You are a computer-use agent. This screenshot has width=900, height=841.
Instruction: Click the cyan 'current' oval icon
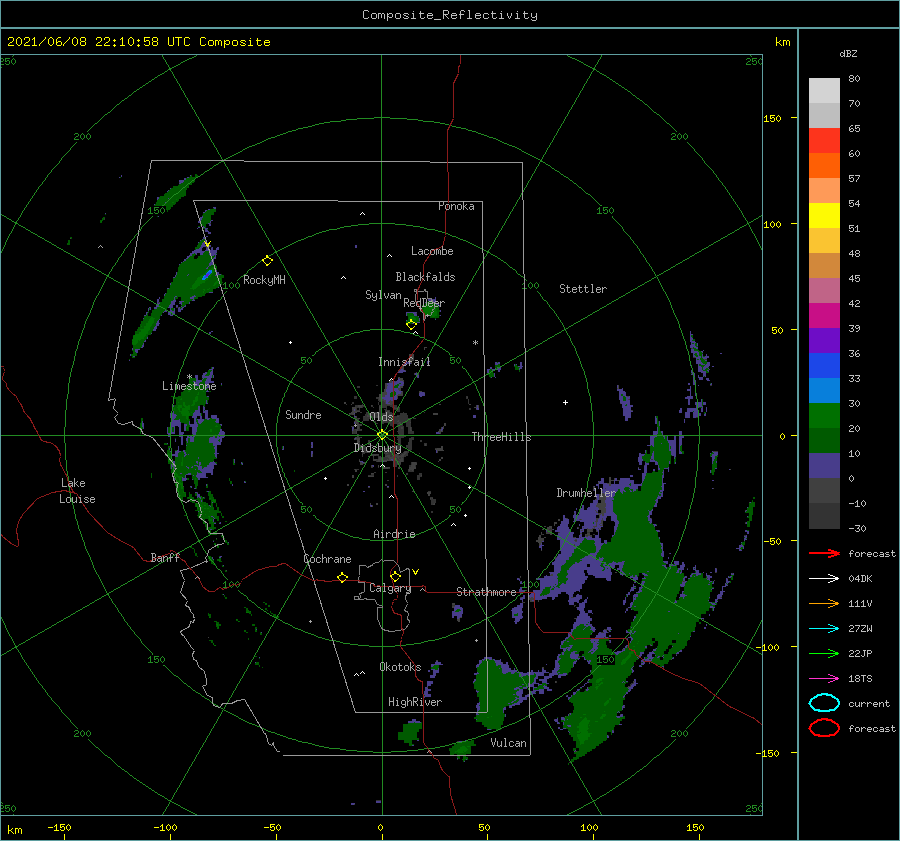(x=824, y=703)
